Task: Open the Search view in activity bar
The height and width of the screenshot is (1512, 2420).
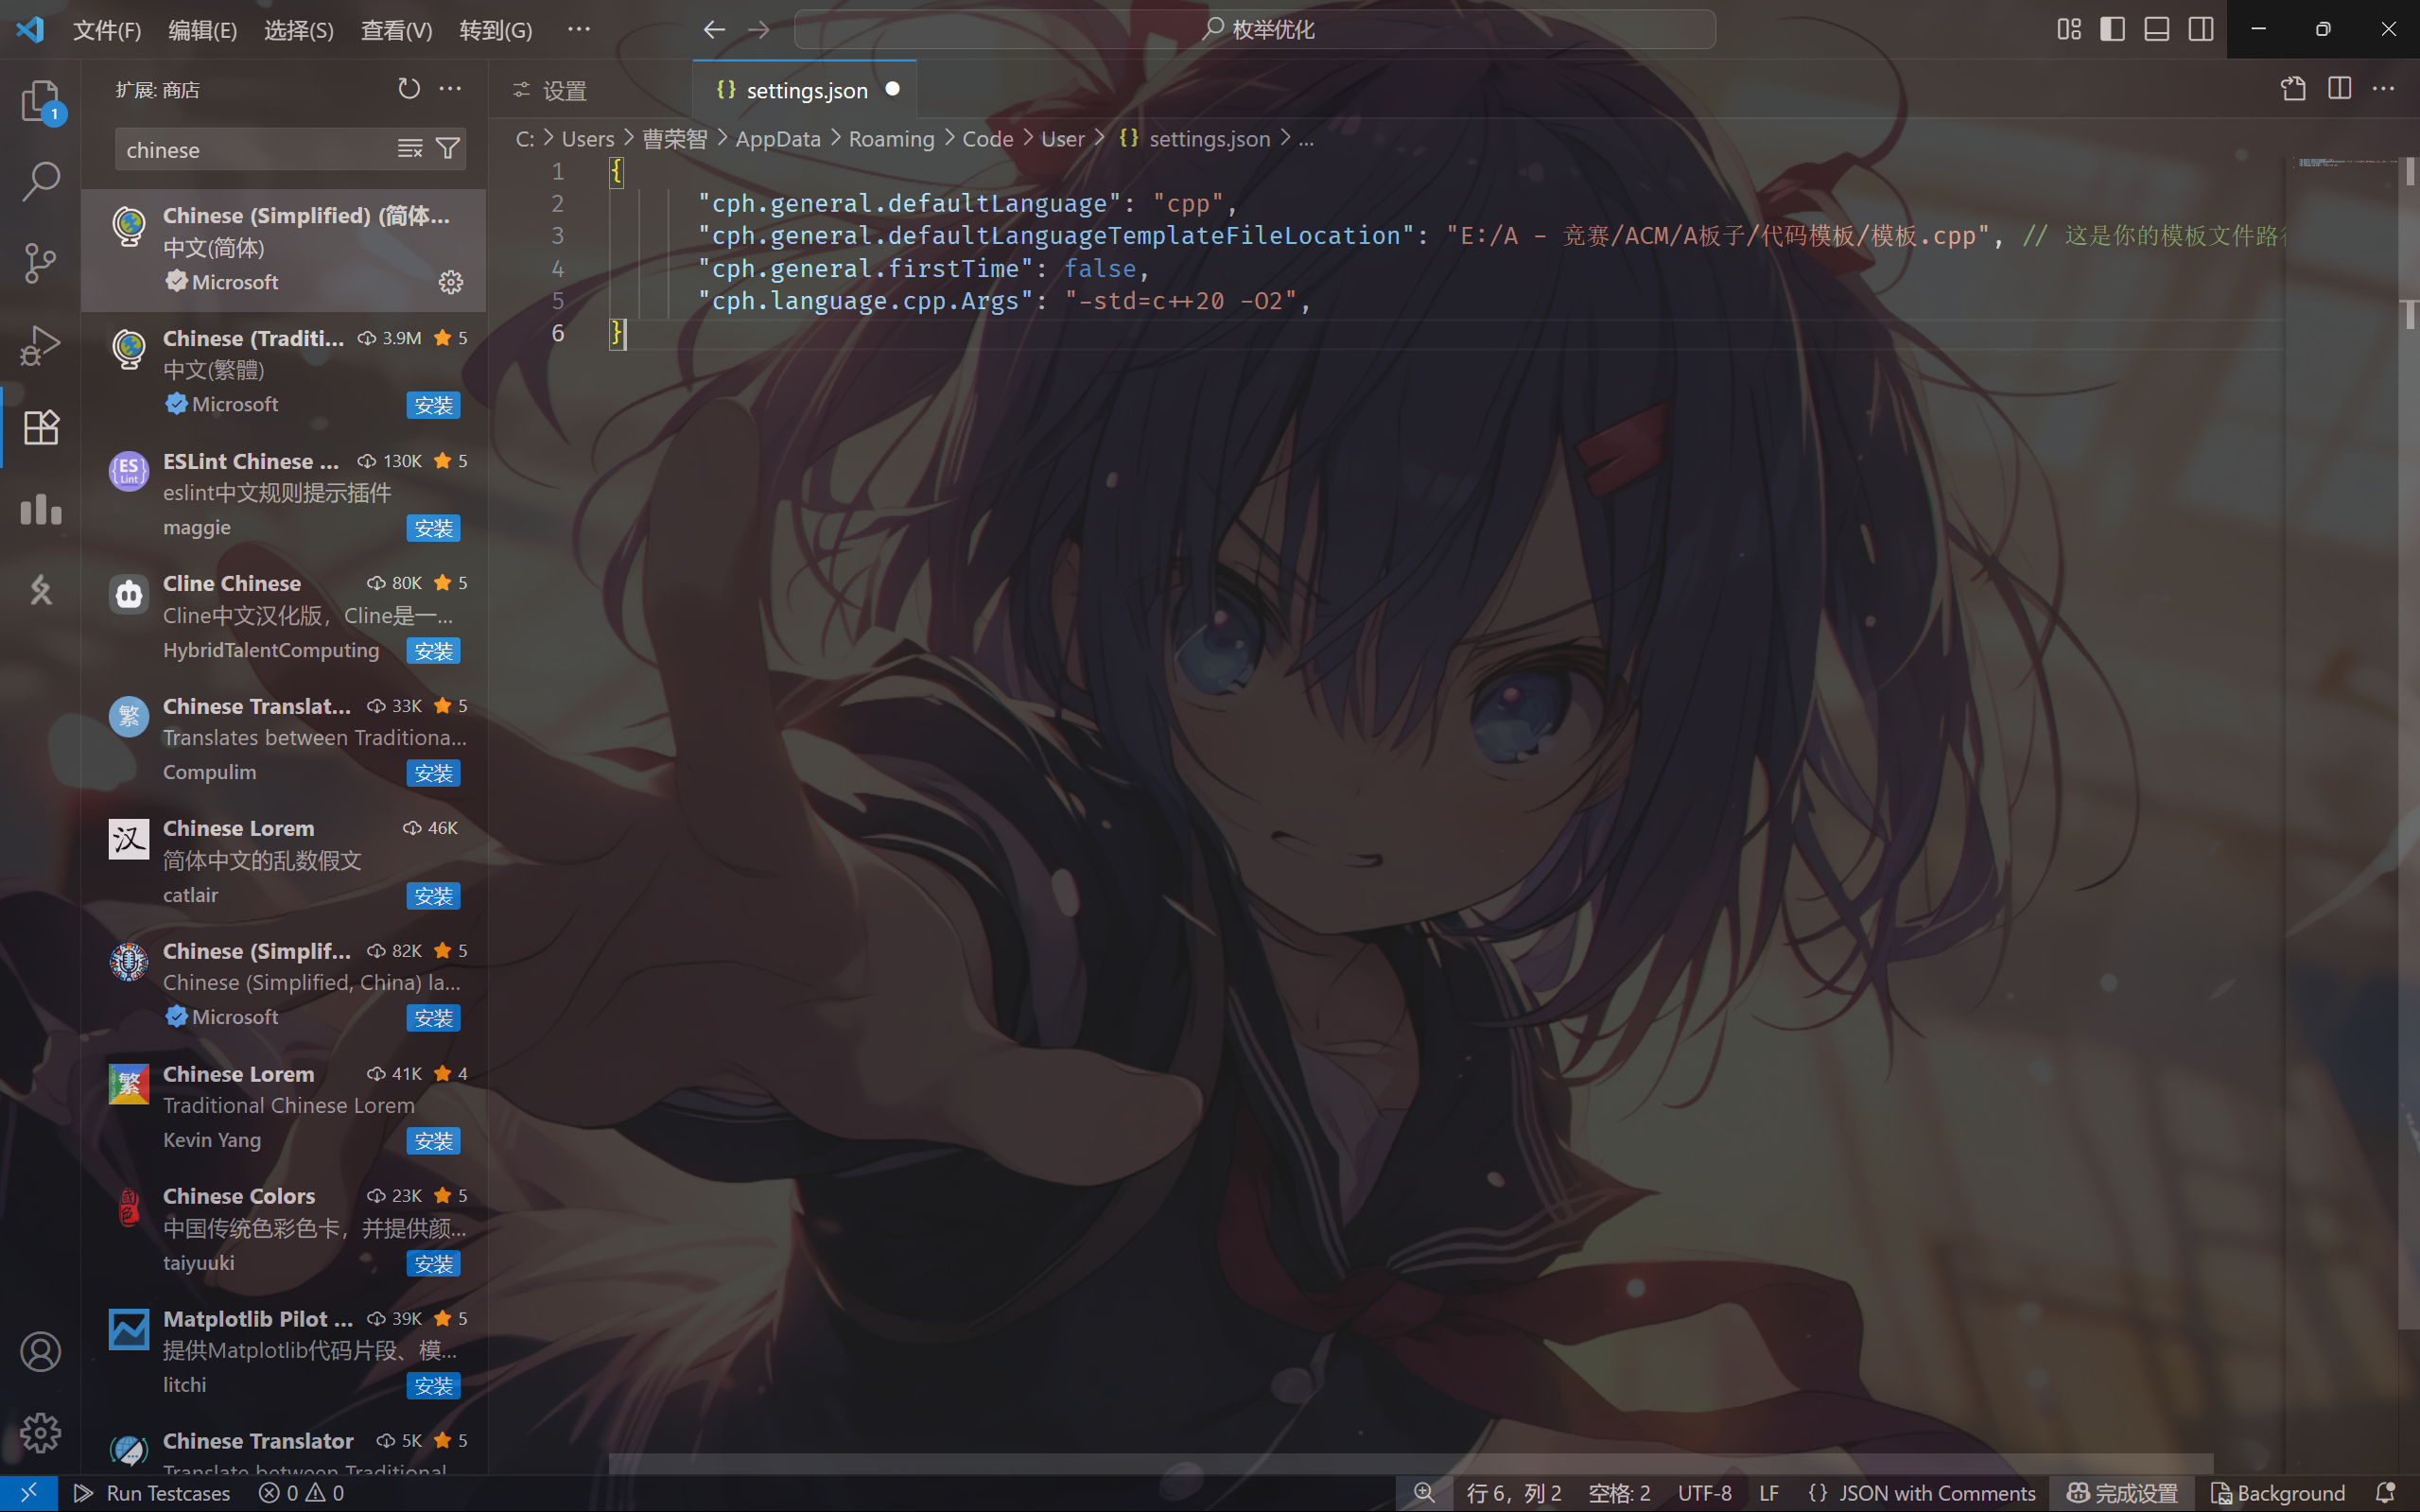Action: [40, 182]
